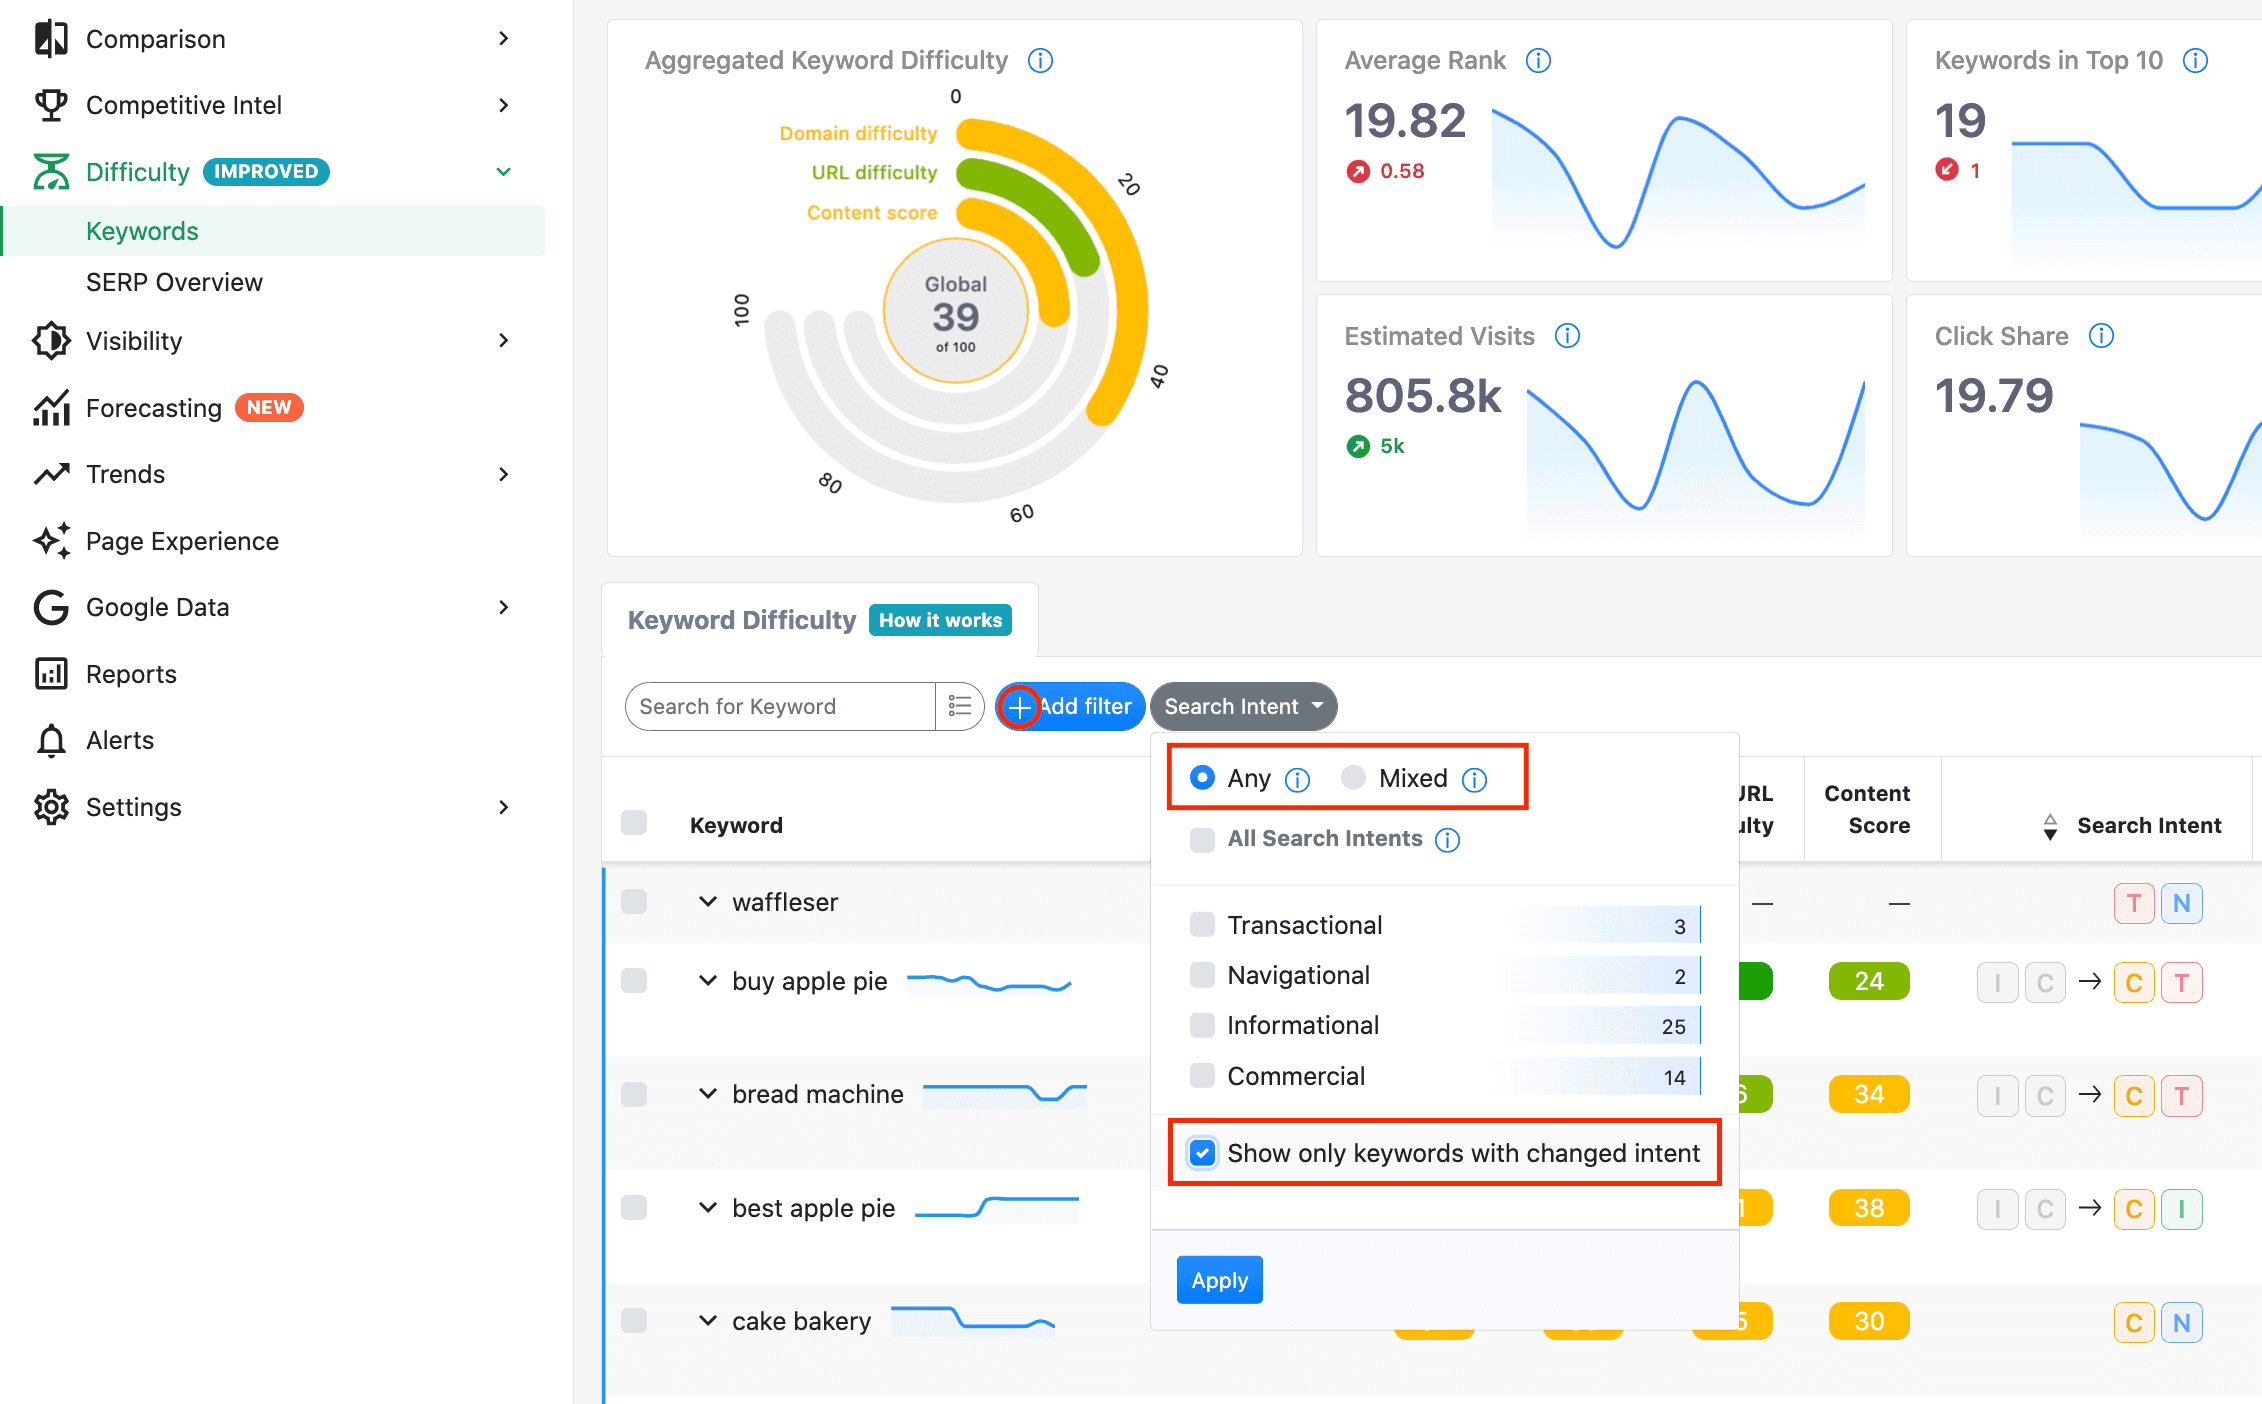The width and height of the screenshot is (2262, 1404).
Task: Uncheck Show only keywords with changed intent
Action: (x=1203, y=1153)
